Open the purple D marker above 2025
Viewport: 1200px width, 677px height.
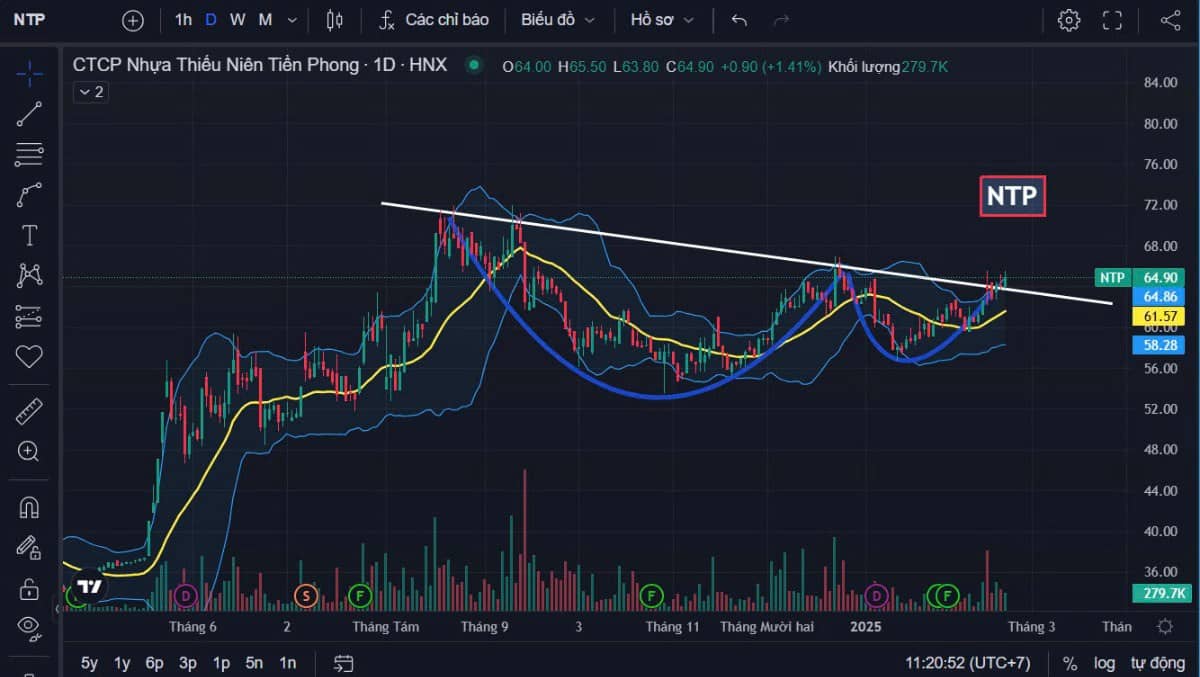(877, 597)
